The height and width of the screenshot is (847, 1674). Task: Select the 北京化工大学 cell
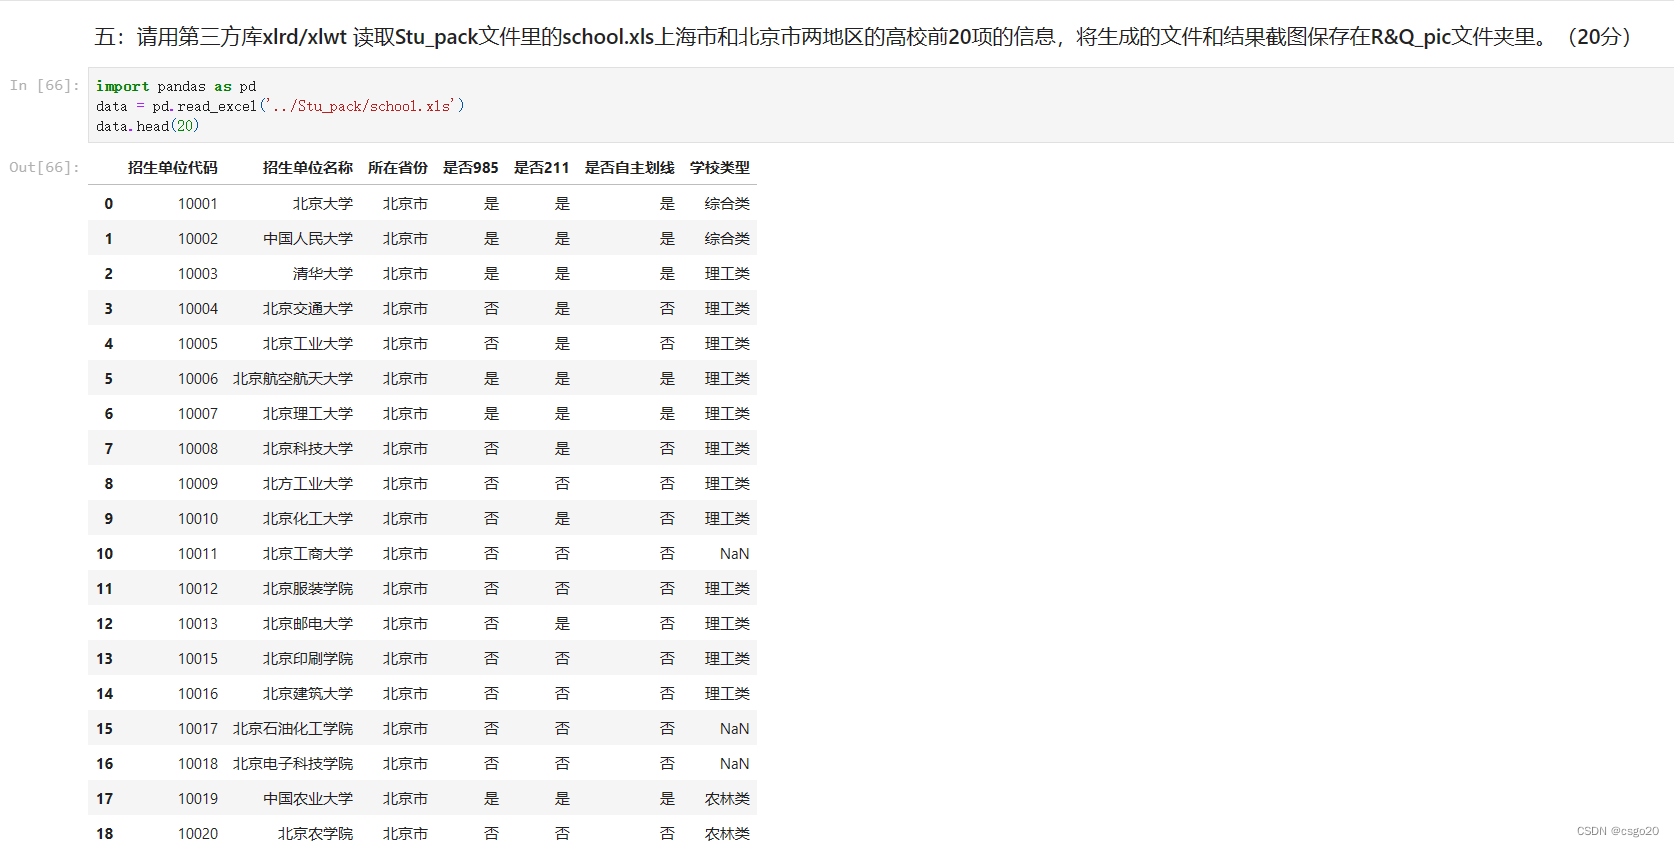point(307,519)
